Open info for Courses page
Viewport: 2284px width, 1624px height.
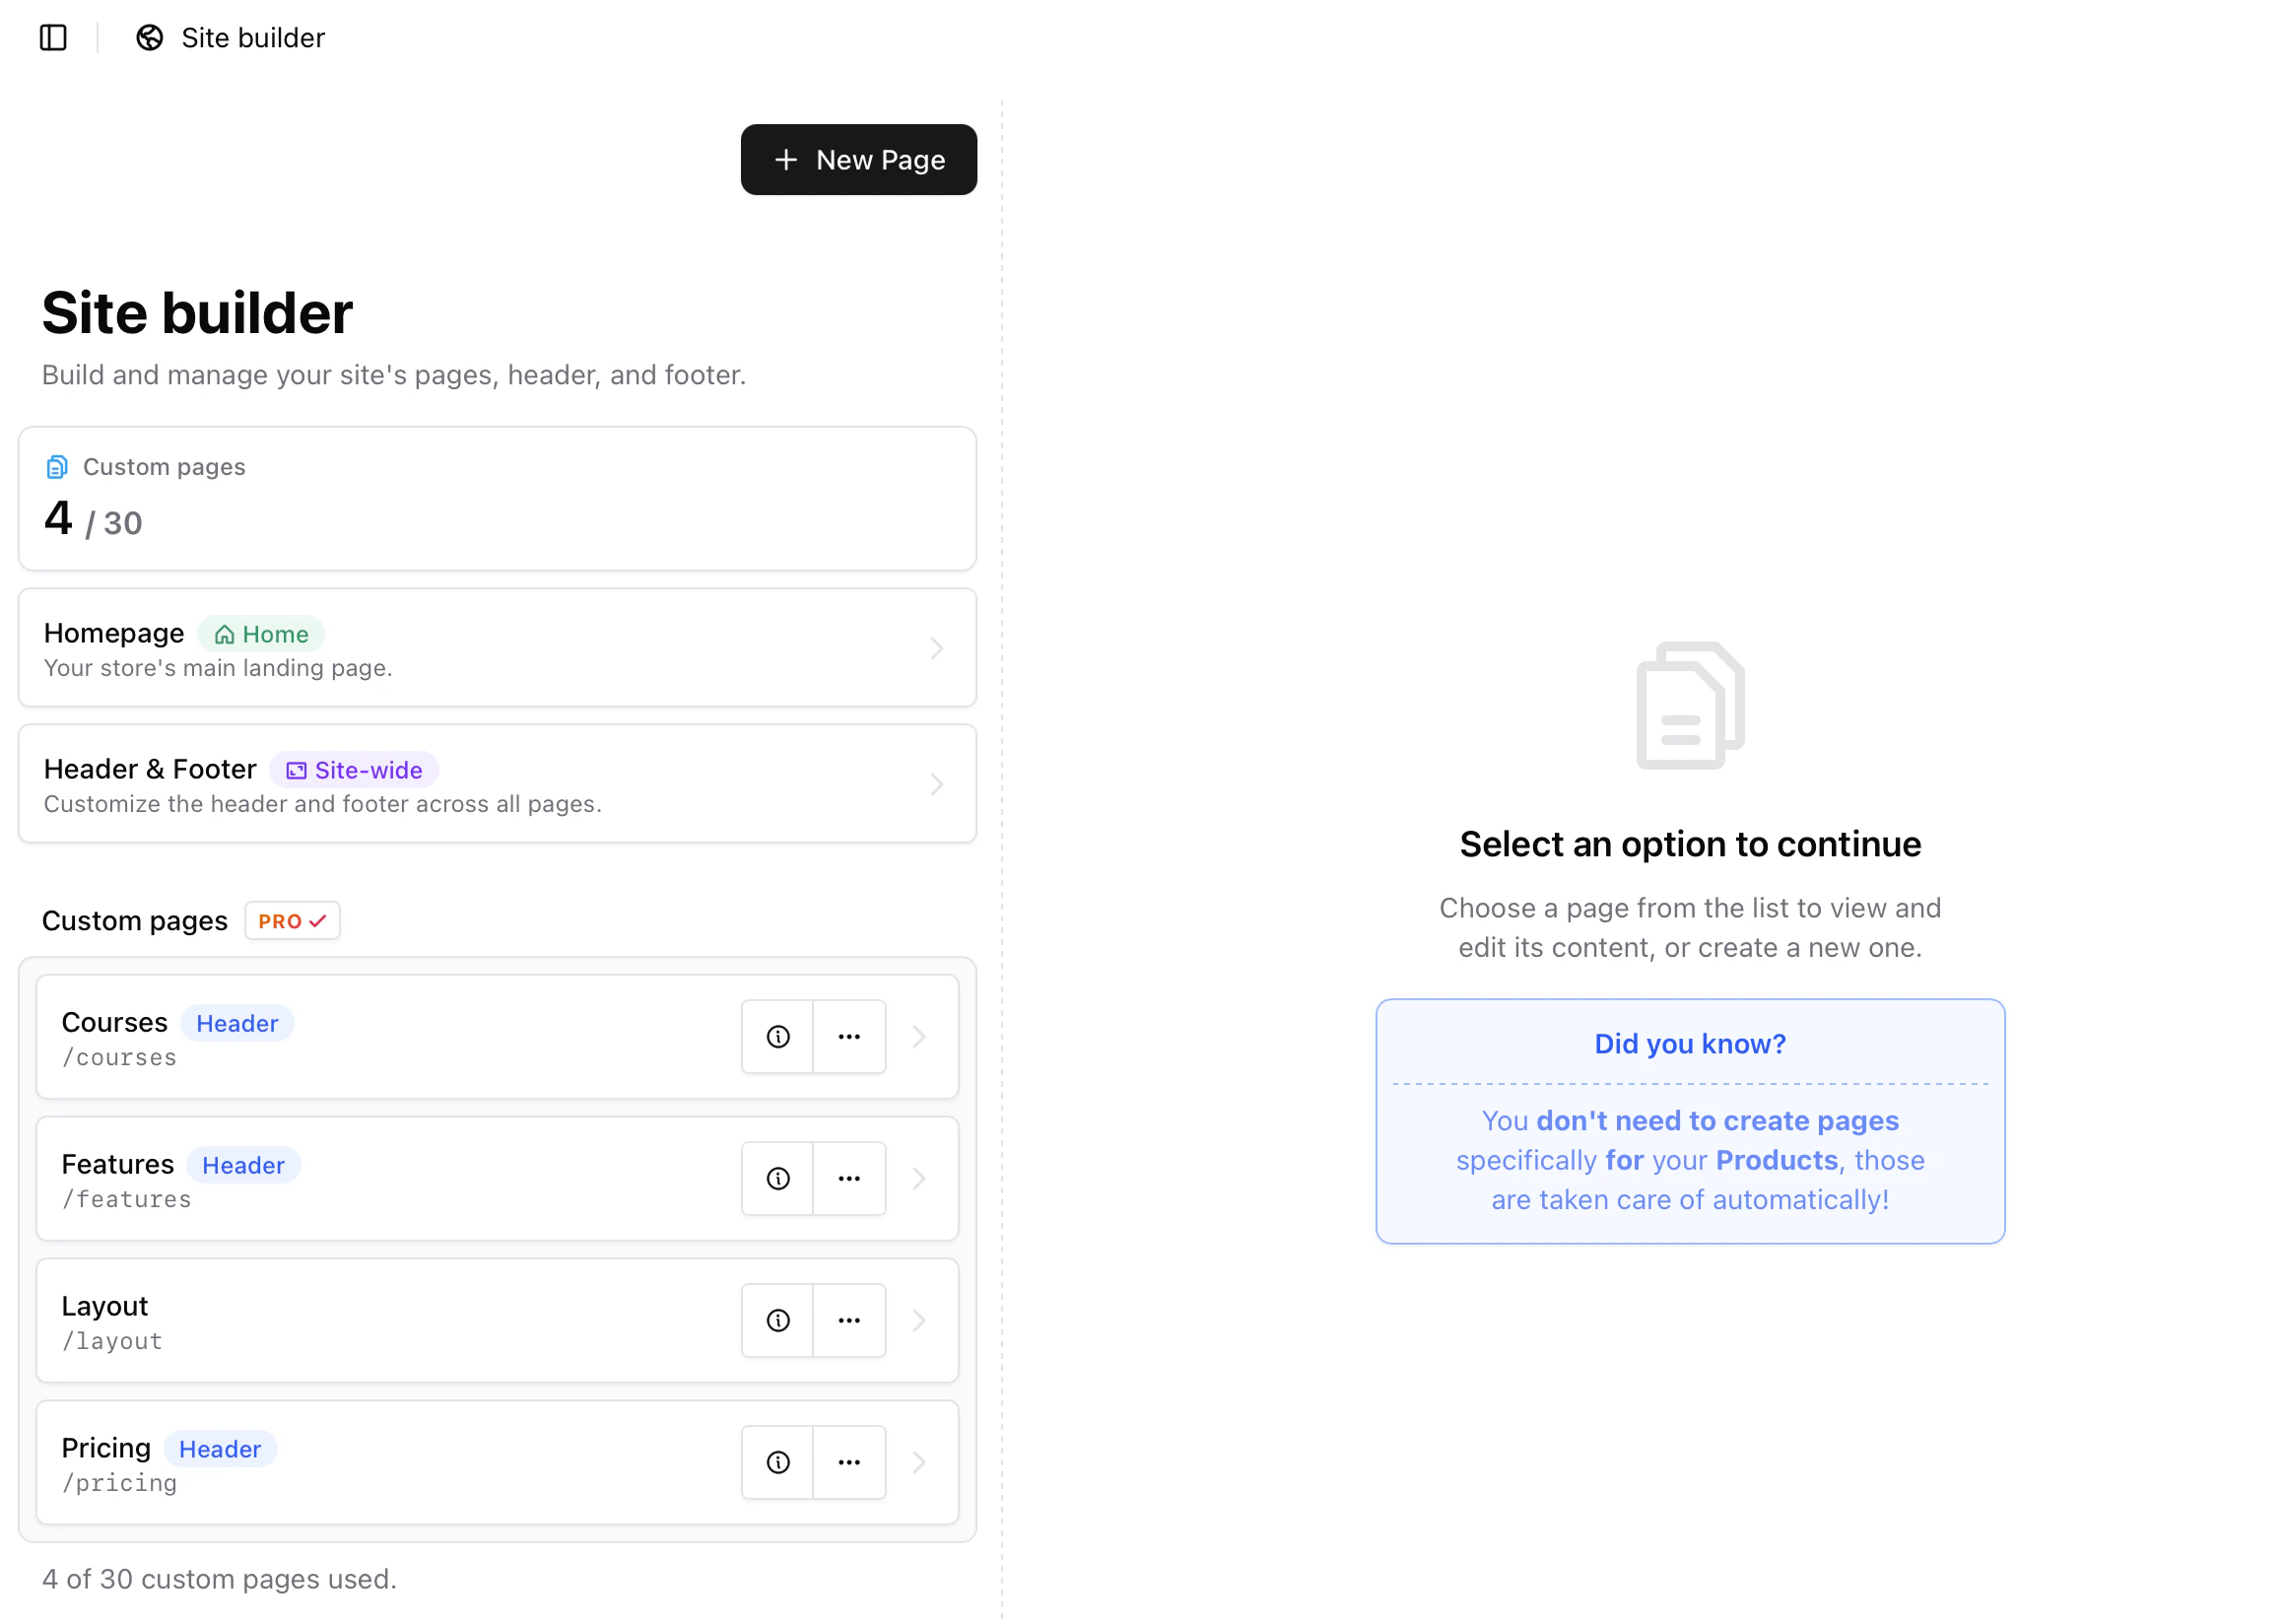pyautogui.click(x=778, y=1037)
